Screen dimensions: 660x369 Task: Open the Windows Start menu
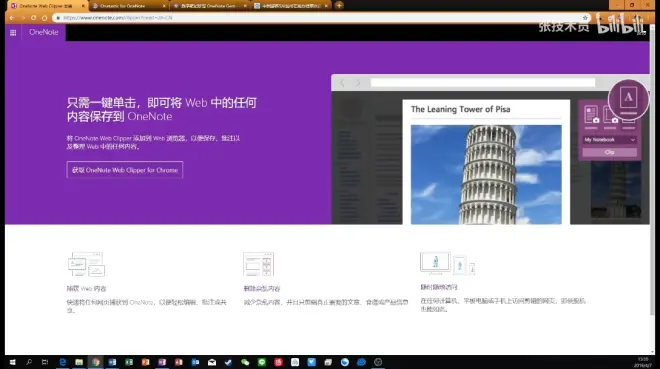(12, 362)
